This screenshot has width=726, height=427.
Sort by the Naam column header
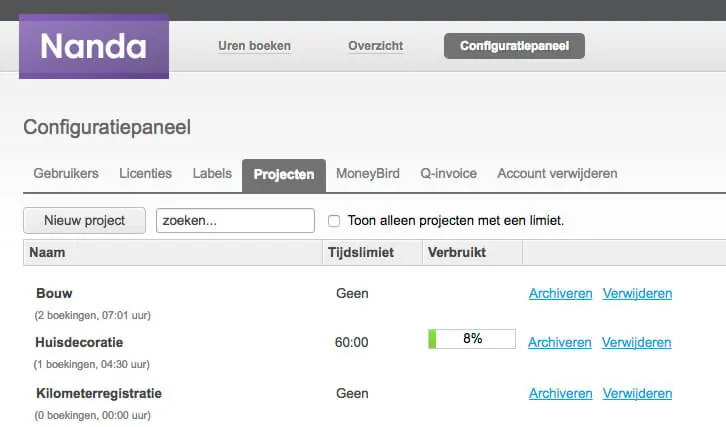(47, 252)
